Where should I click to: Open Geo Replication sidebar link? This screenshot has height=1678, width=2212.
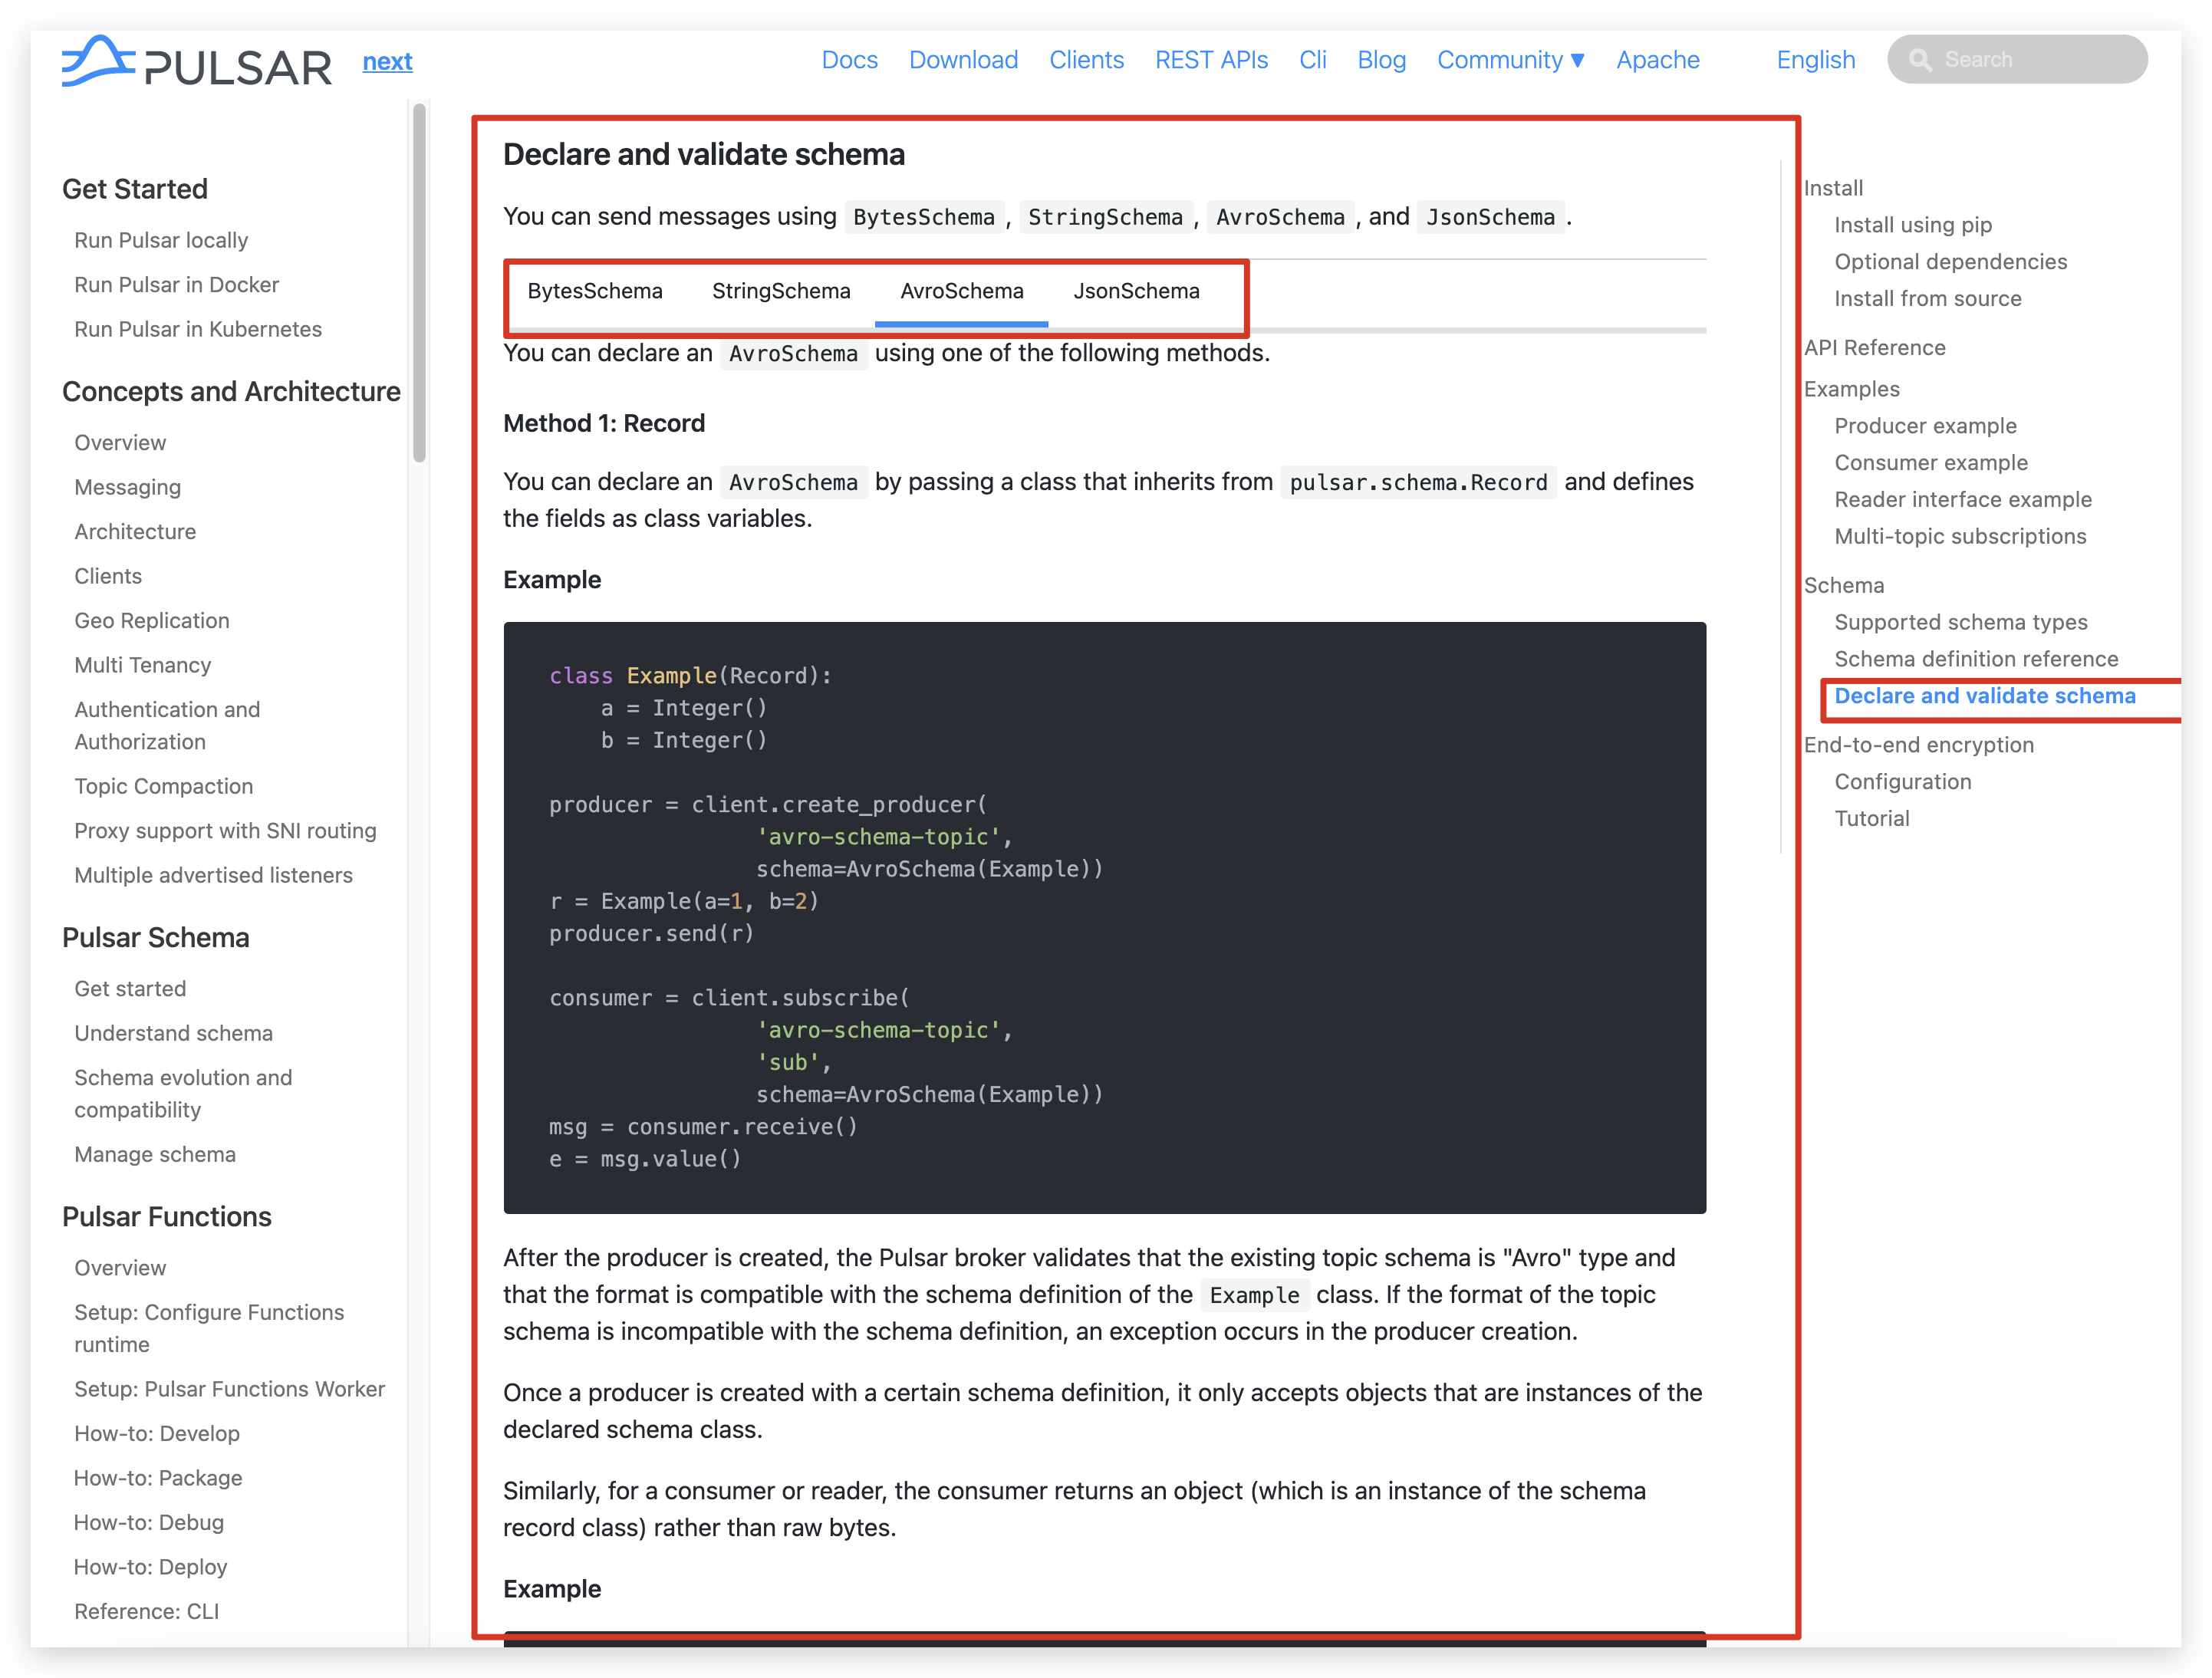tap(152, 621)
